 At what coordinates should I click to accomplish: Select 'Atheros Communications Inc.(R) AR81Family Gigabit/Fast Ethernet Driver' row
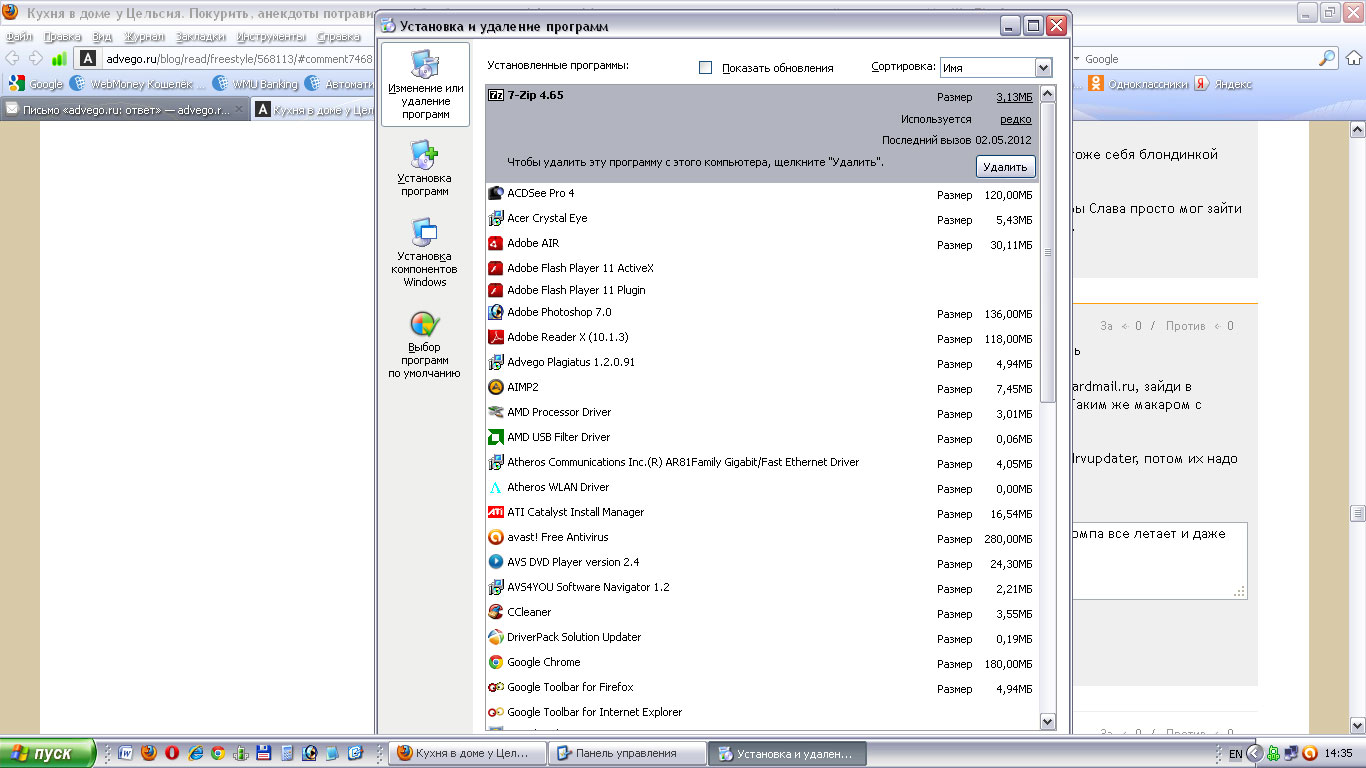click(762, 462)
